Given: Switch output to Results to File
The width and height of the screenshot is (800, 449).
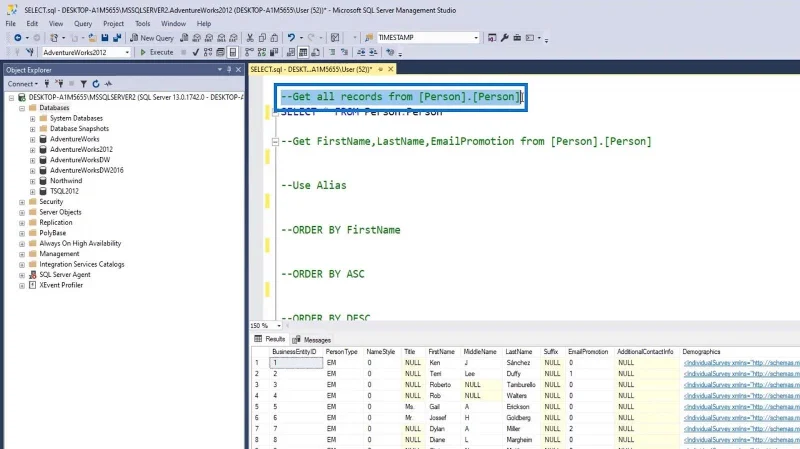Looking at the screenshot, I should (x=315, y=52).
